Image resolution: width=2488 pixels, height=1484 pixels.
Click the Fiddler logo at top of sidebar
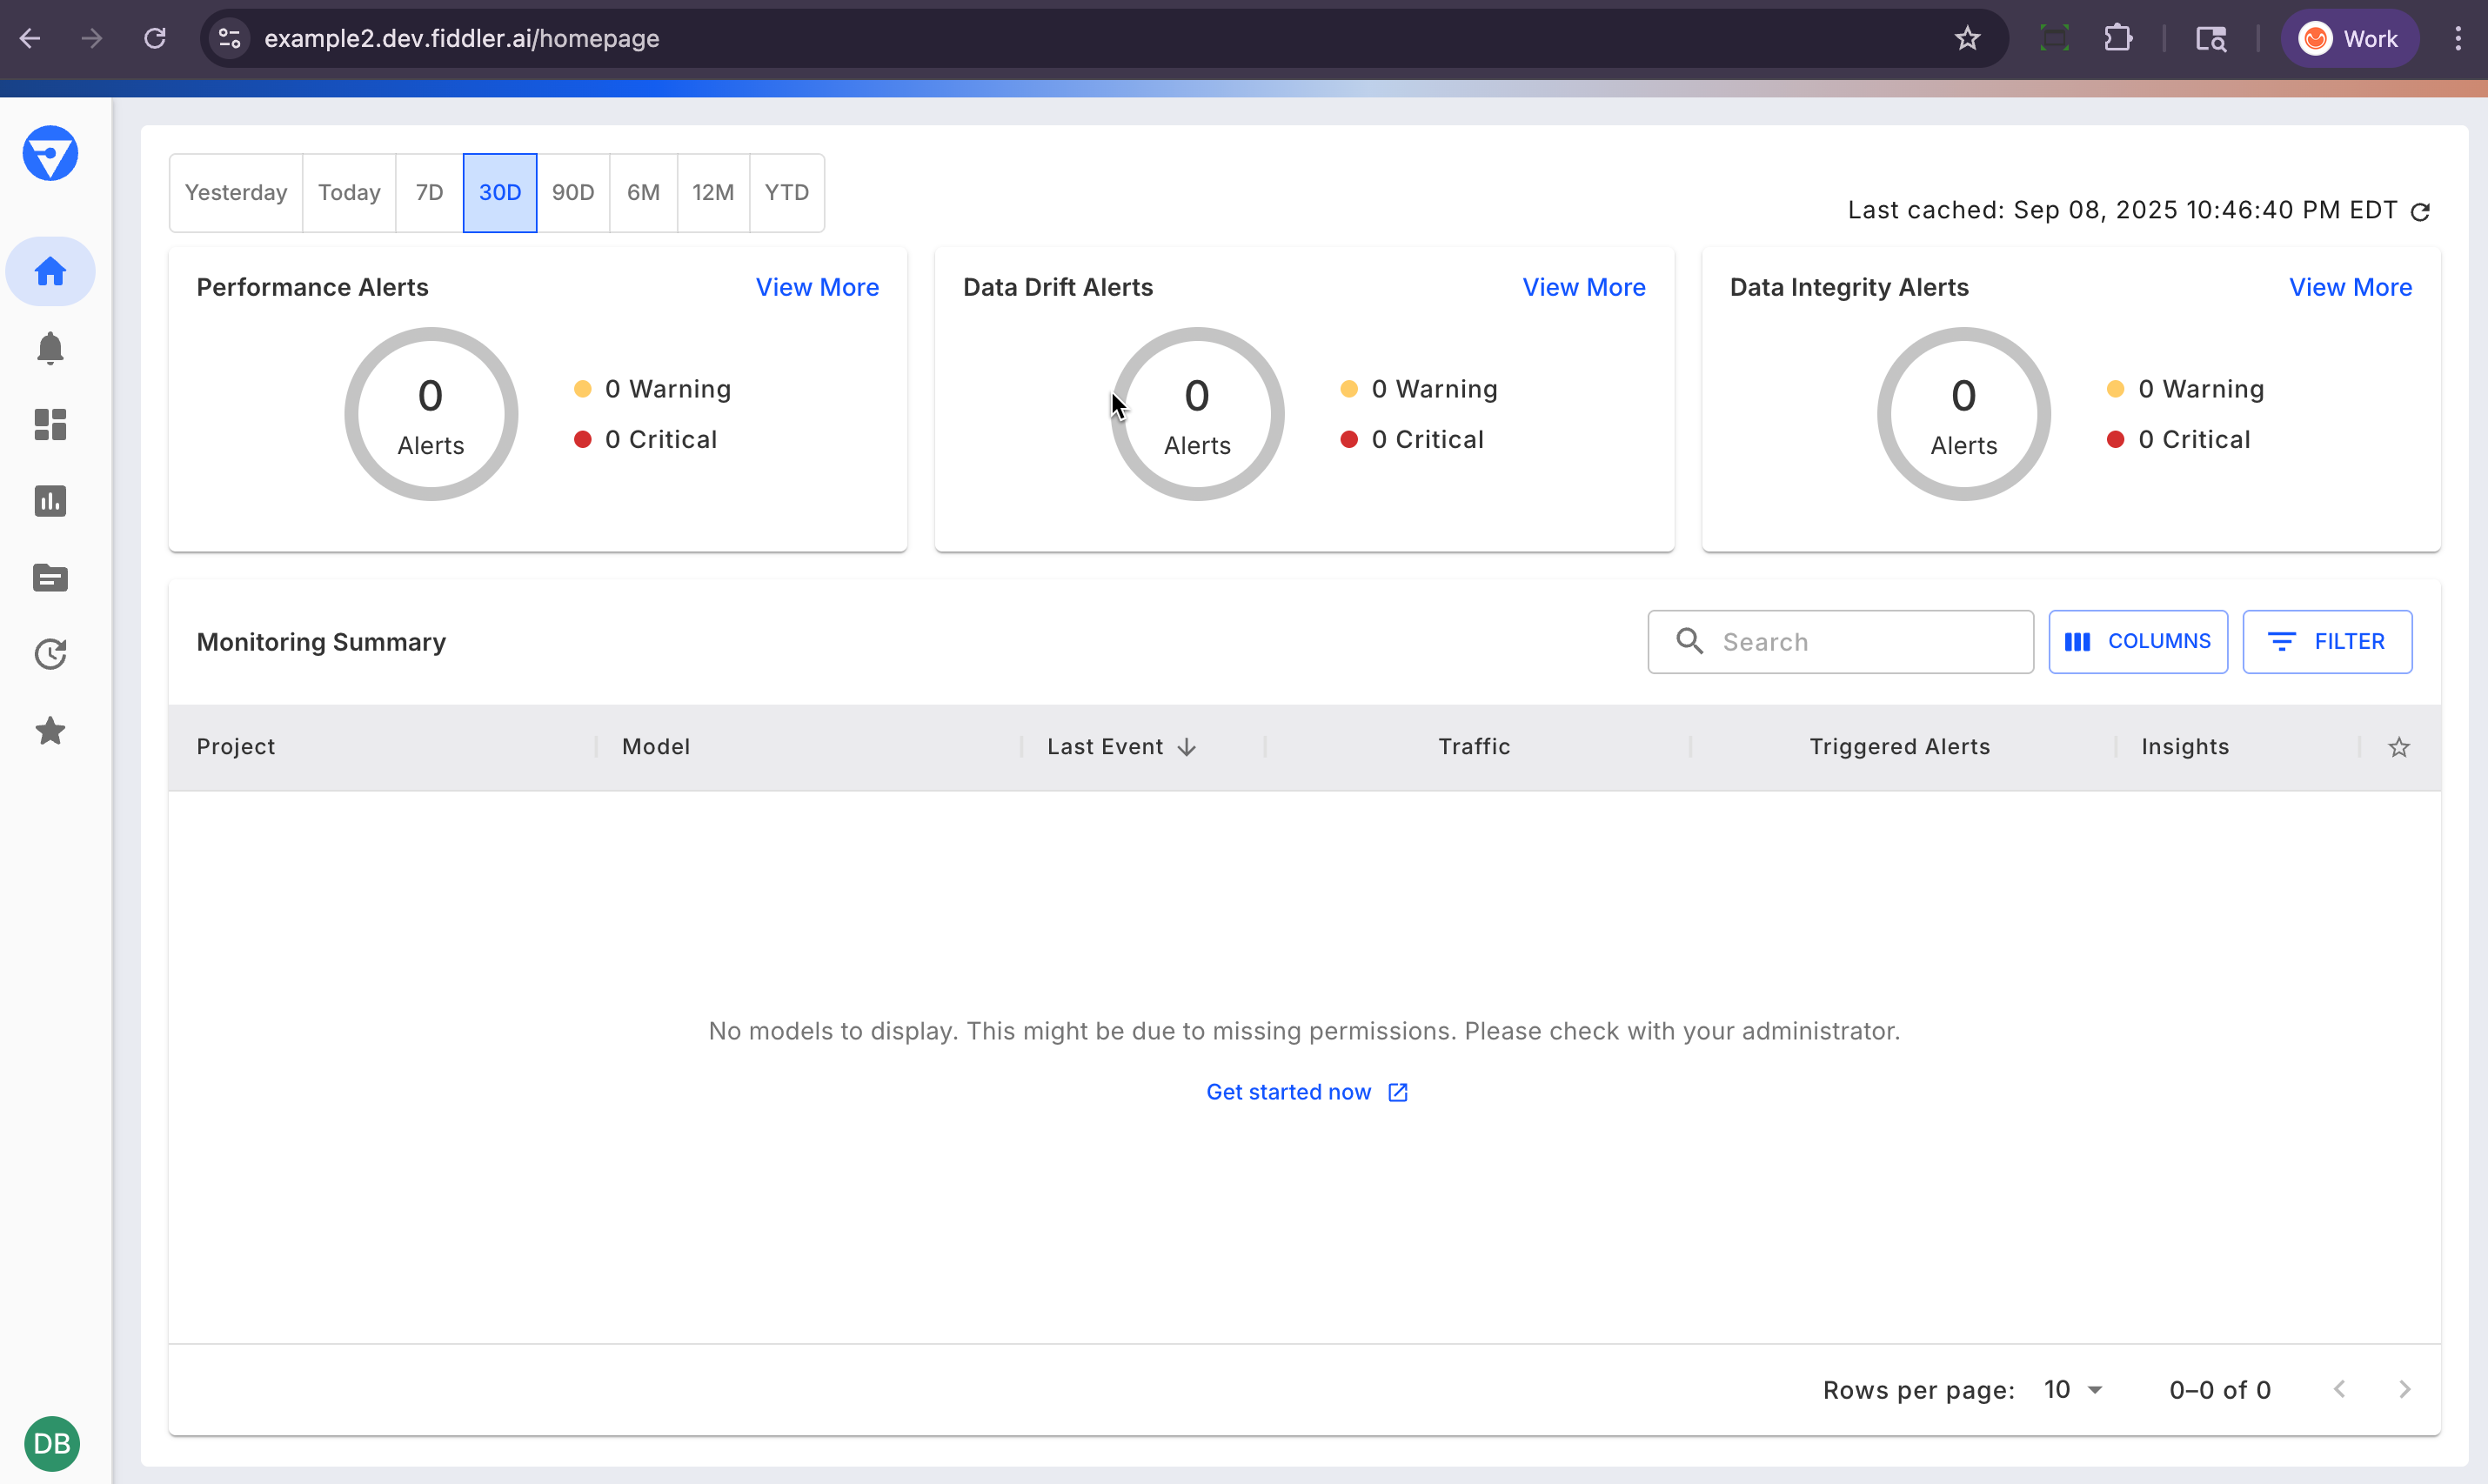[50, 153]
